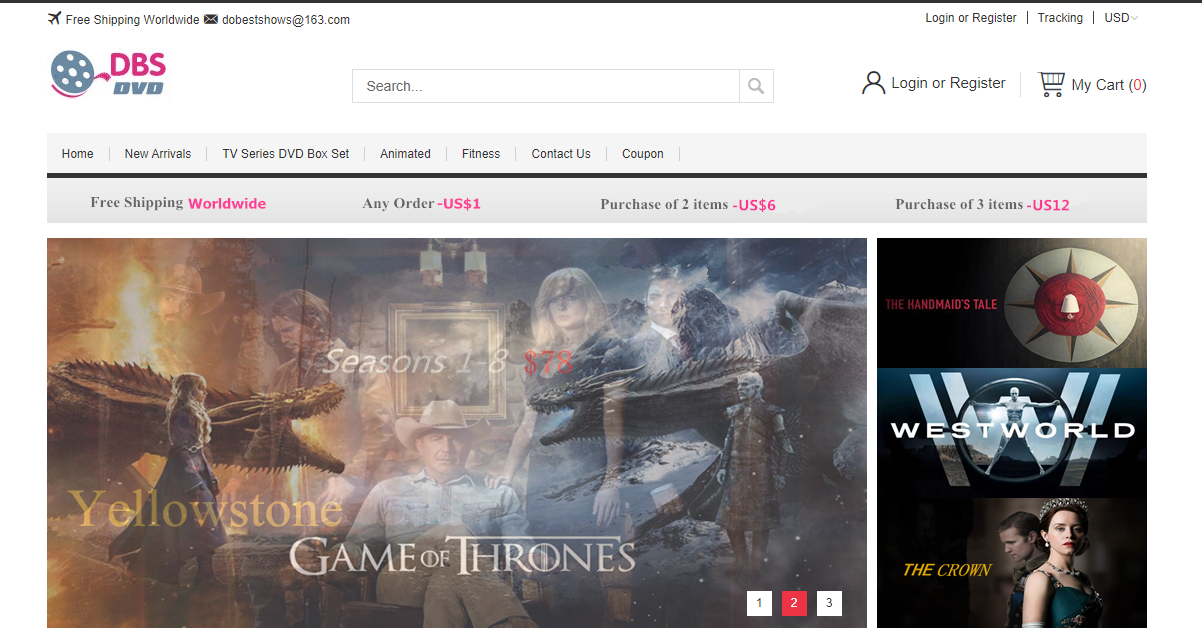Click Purchase of 2 items -US$6 promo
Image resolution: width=1202 pixels, height=642 pixels.
[x=688, y=204]
